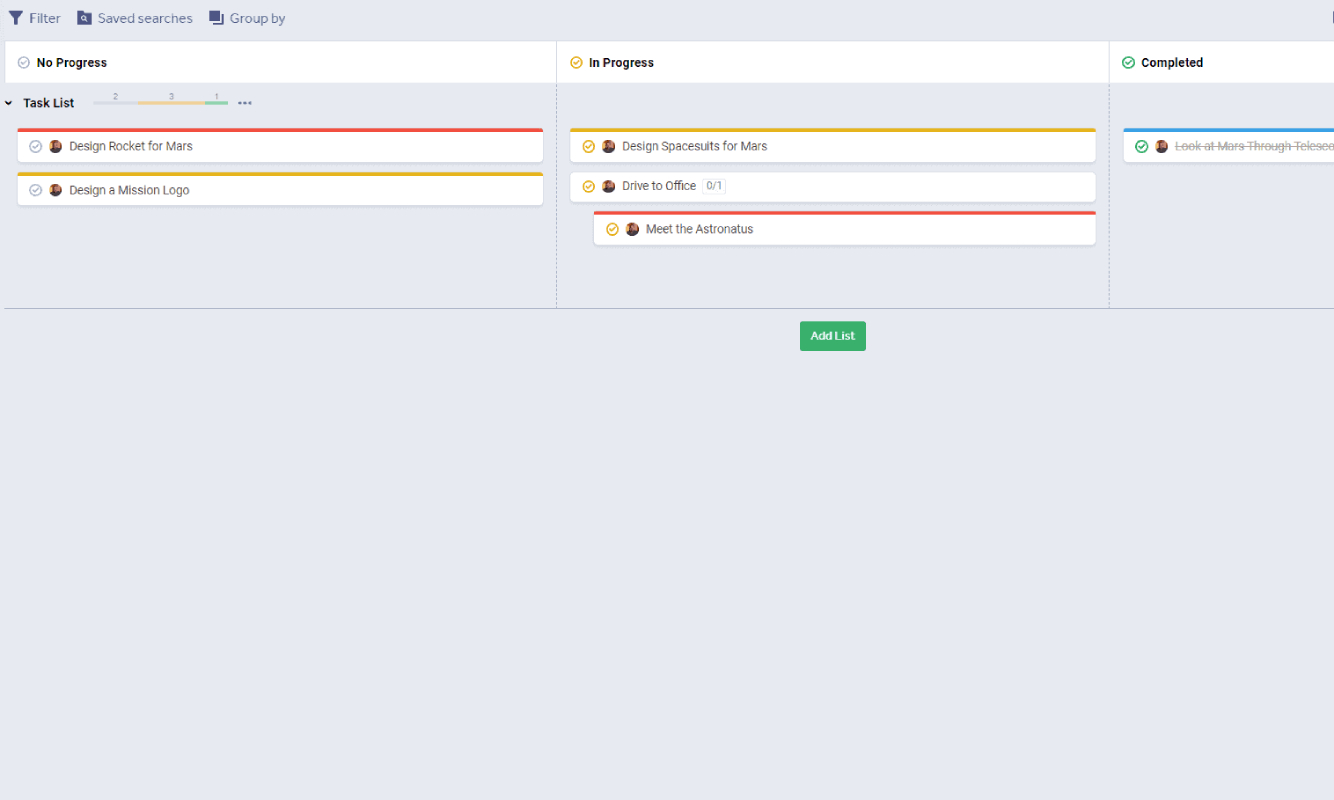This screenshot has width=1334, height=800.
Task: Toggle status check on Drive to Office
Action: (x=589, y=186)
